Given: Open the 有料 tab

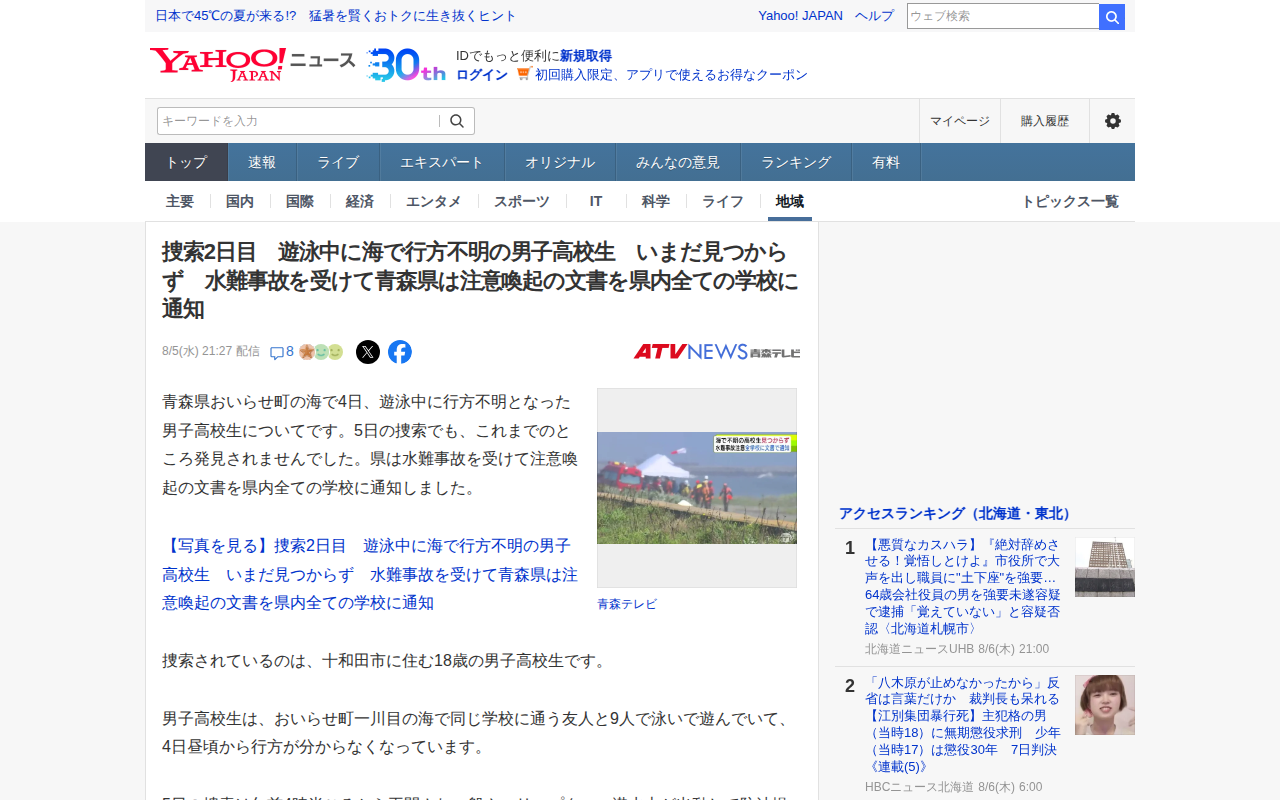Looking at the screenshot, I should tap(886, 162).
